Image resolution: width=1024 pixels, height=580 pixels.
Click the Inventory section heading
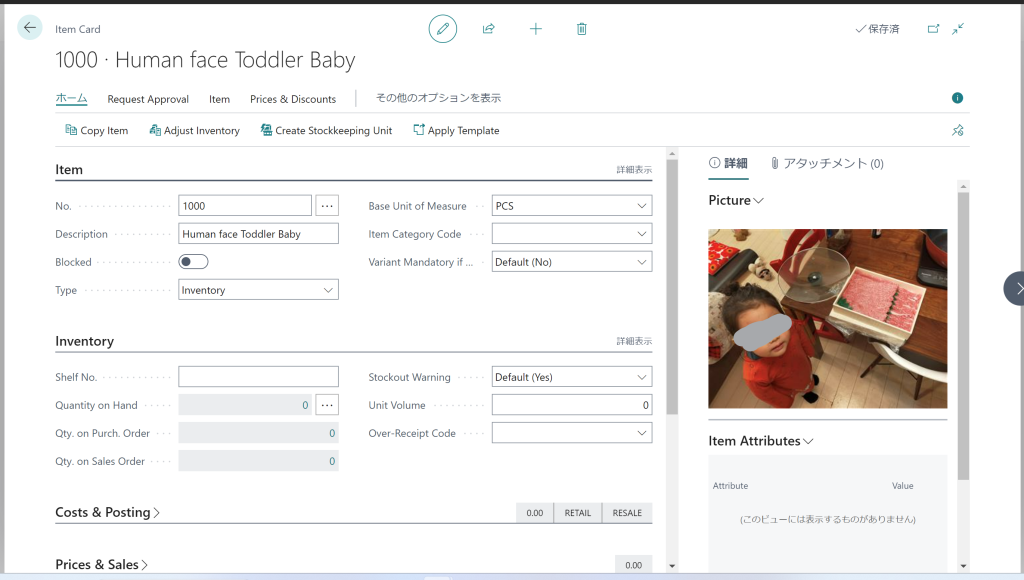coord(84,341)
